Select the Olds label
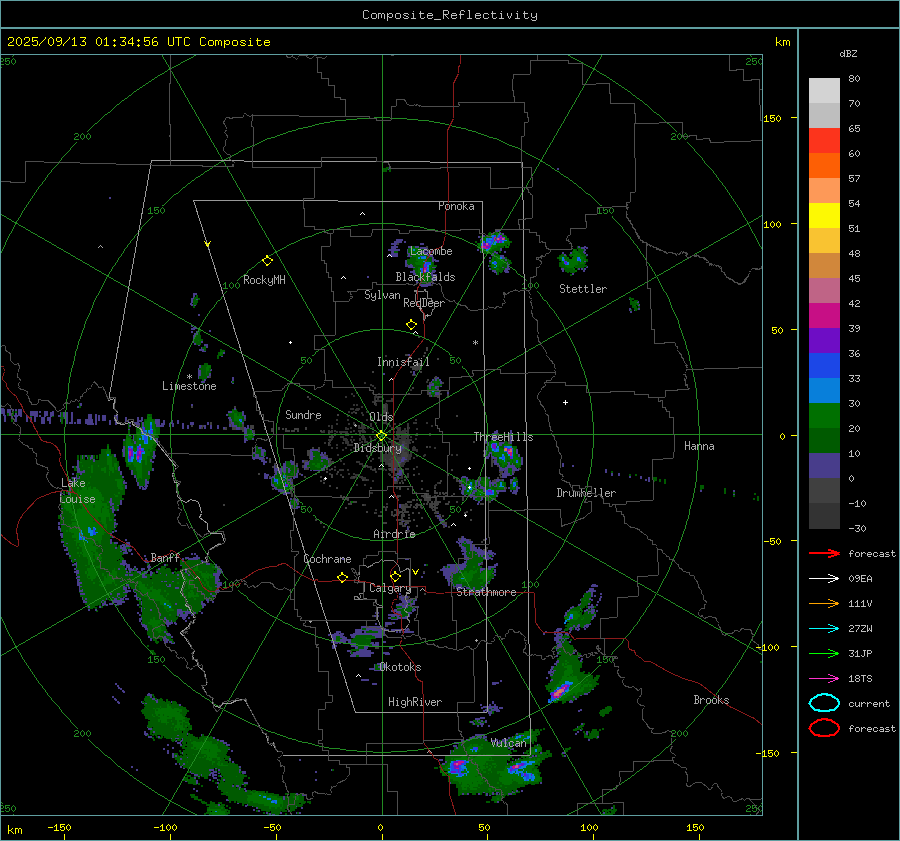The height and width of the screenshot is (841, 900). click(381, 417)
